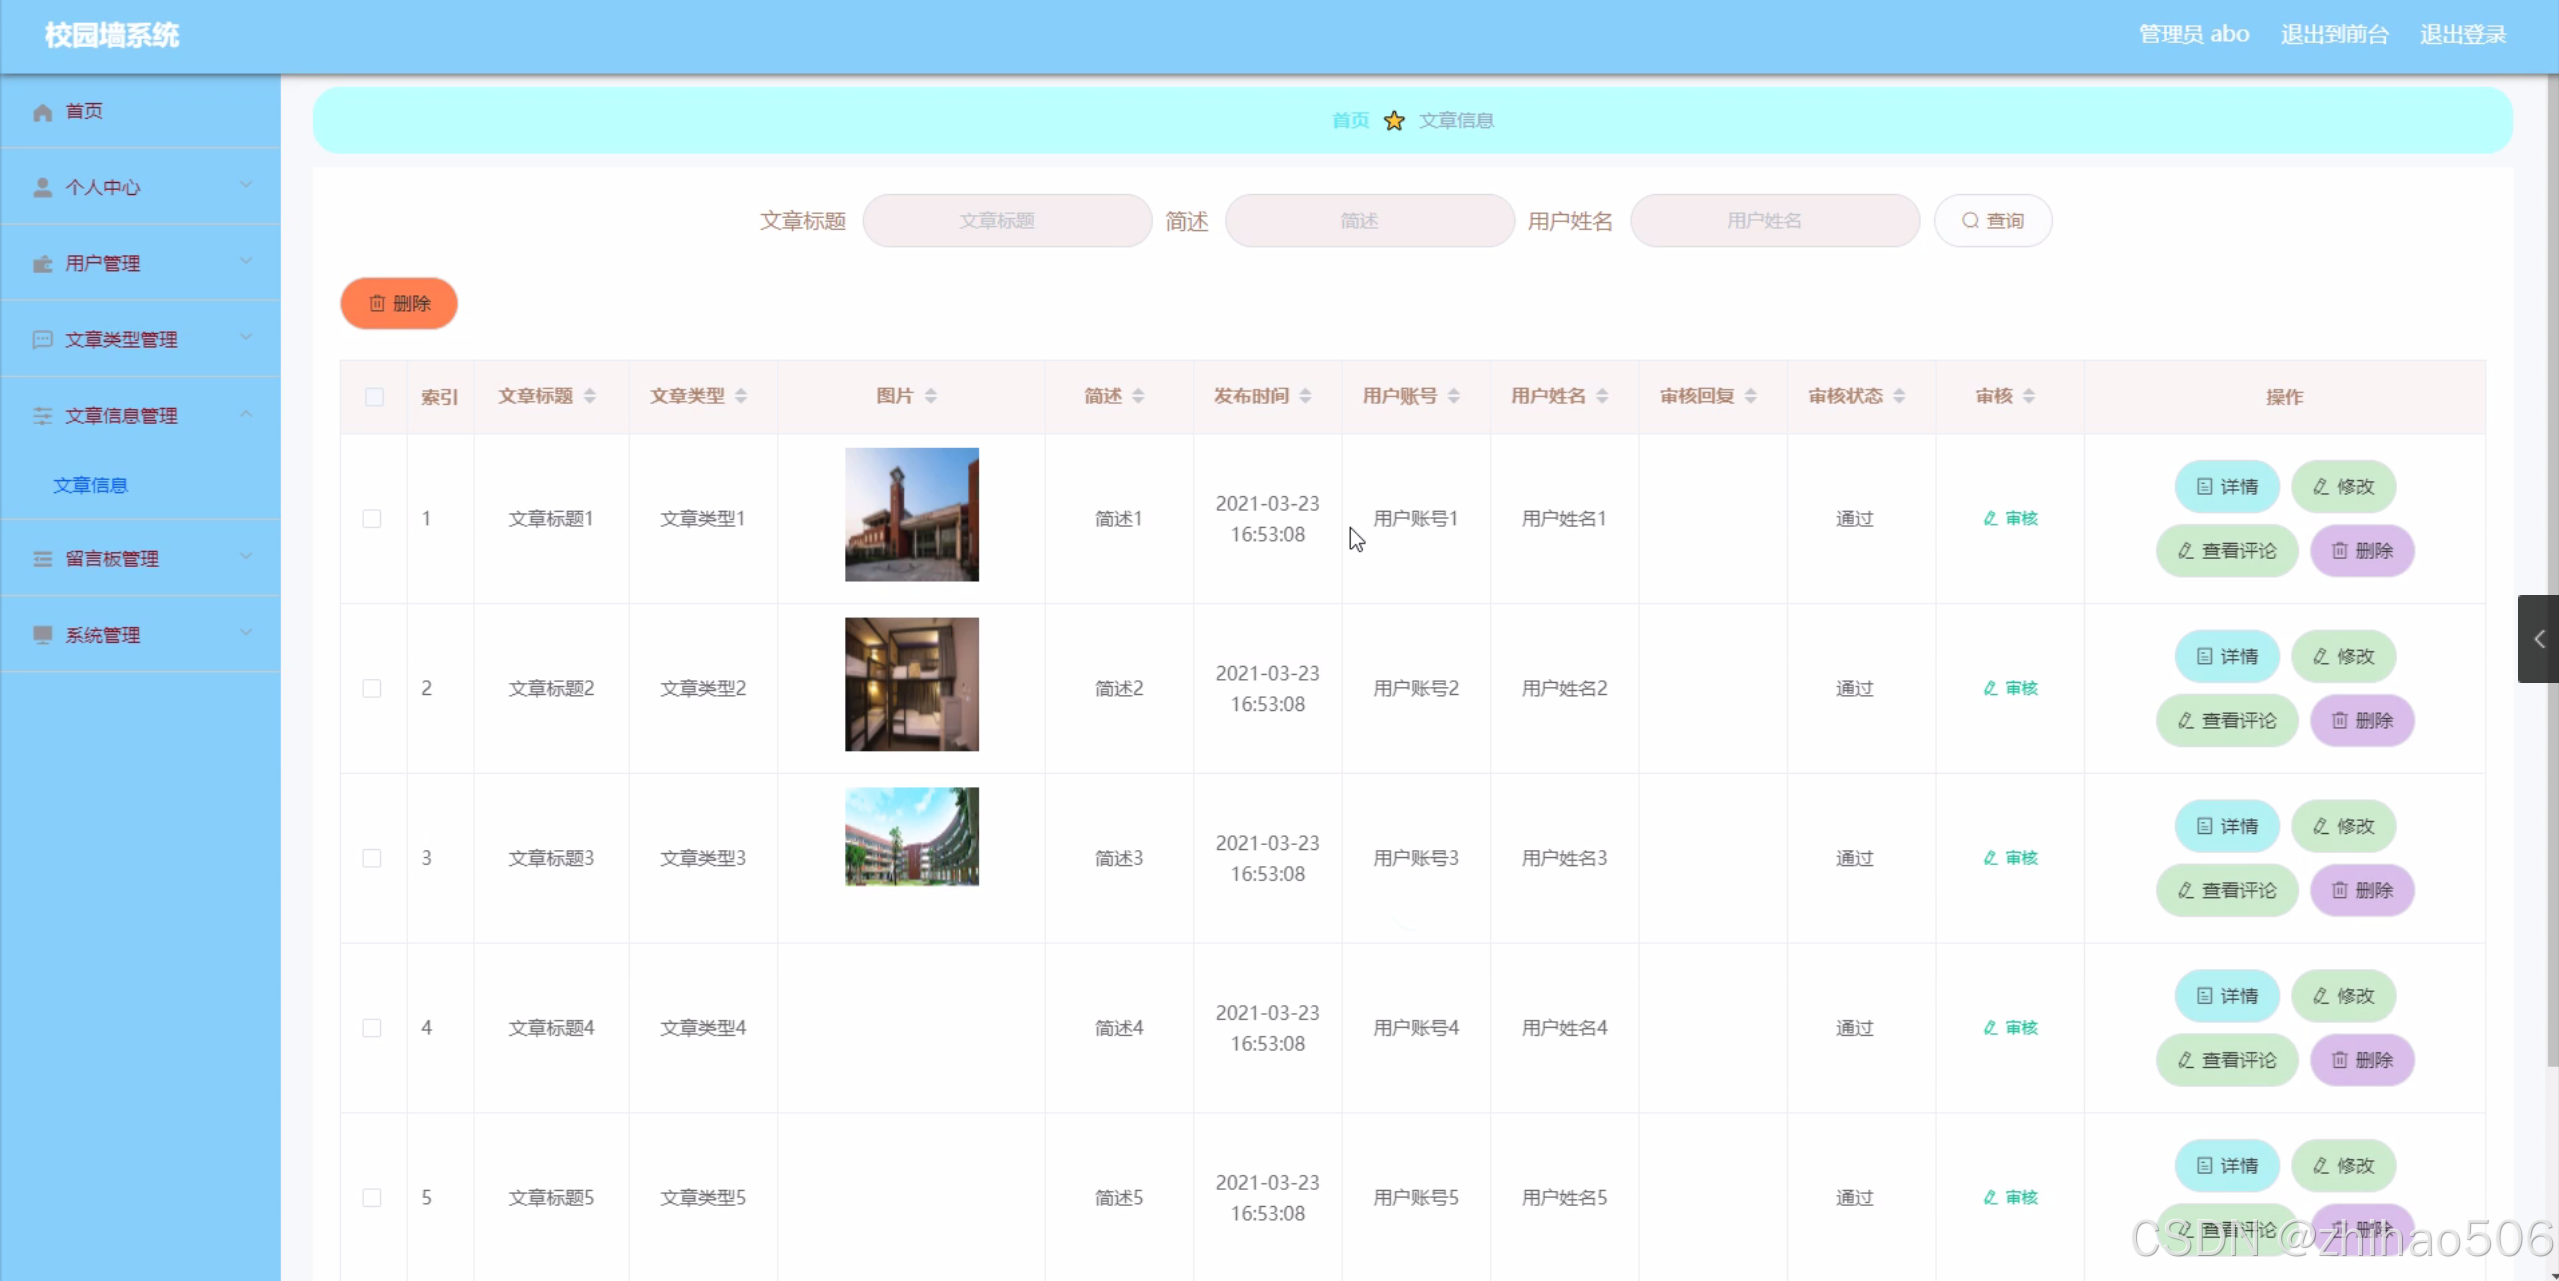
Task: Click the 文章标题 search input field
Action: 1006,221
